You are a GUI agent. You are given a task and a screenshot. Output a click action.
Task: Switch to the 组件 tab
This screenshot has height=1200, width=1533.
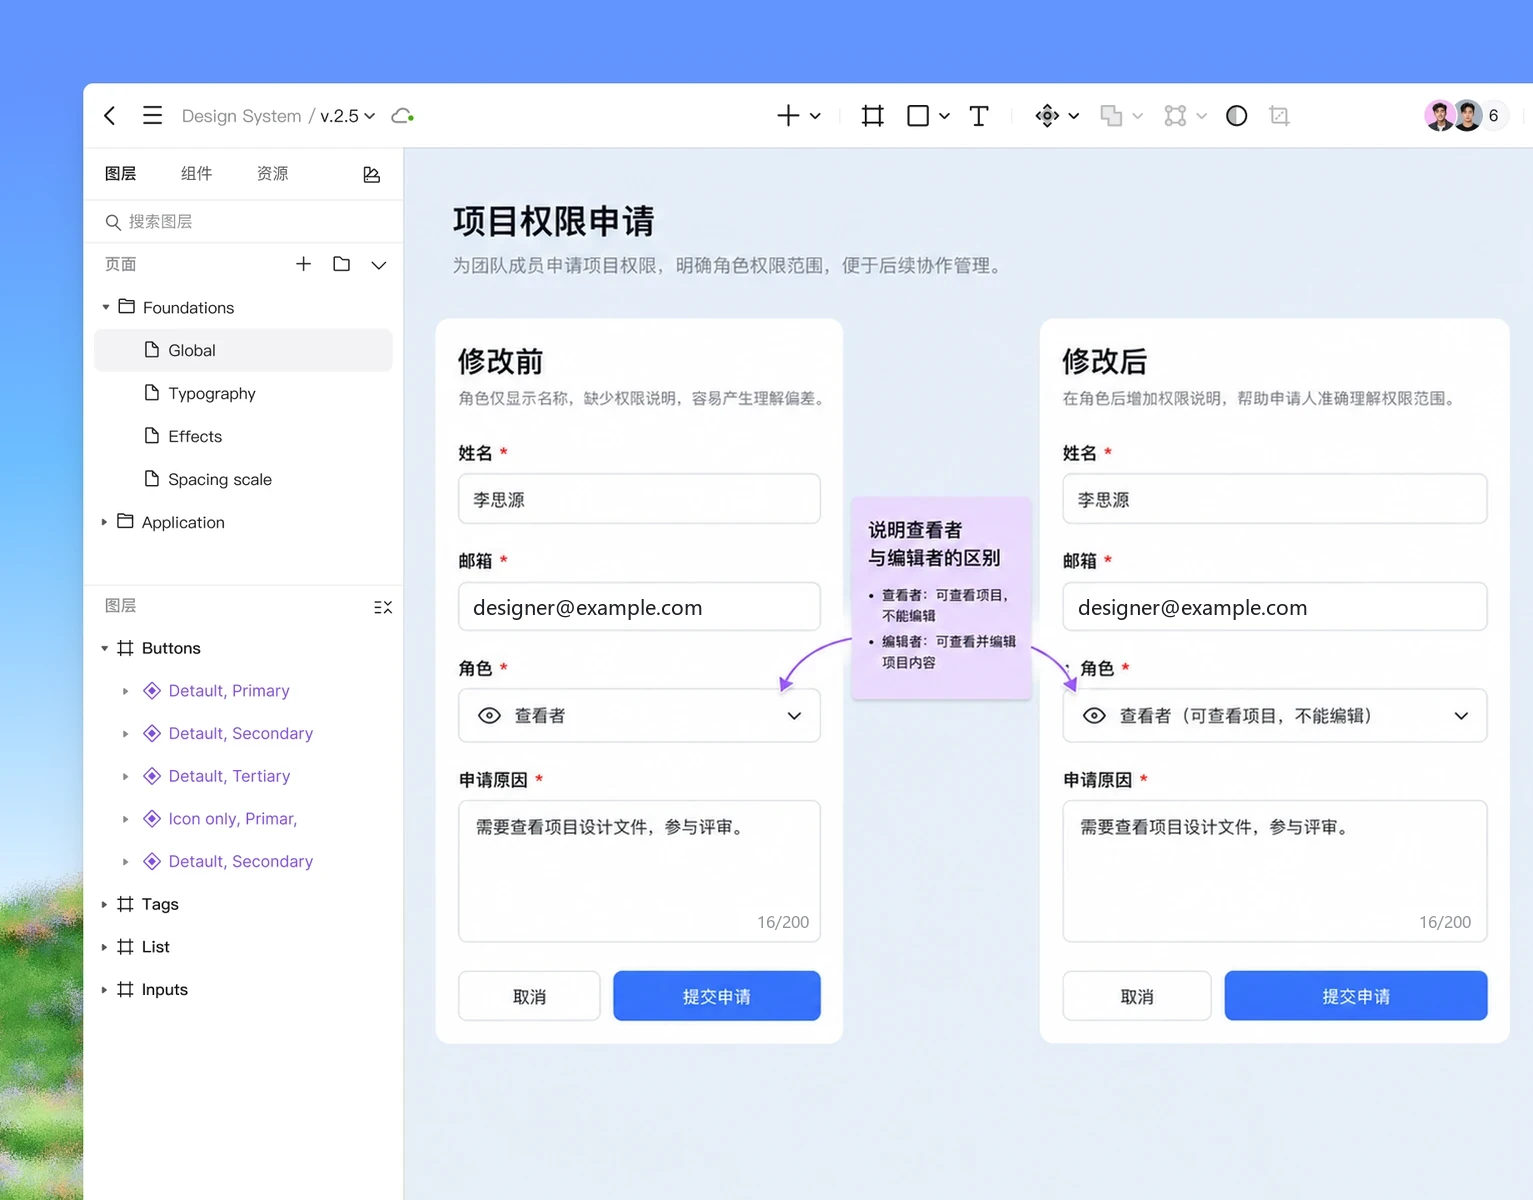pos(197,174)
